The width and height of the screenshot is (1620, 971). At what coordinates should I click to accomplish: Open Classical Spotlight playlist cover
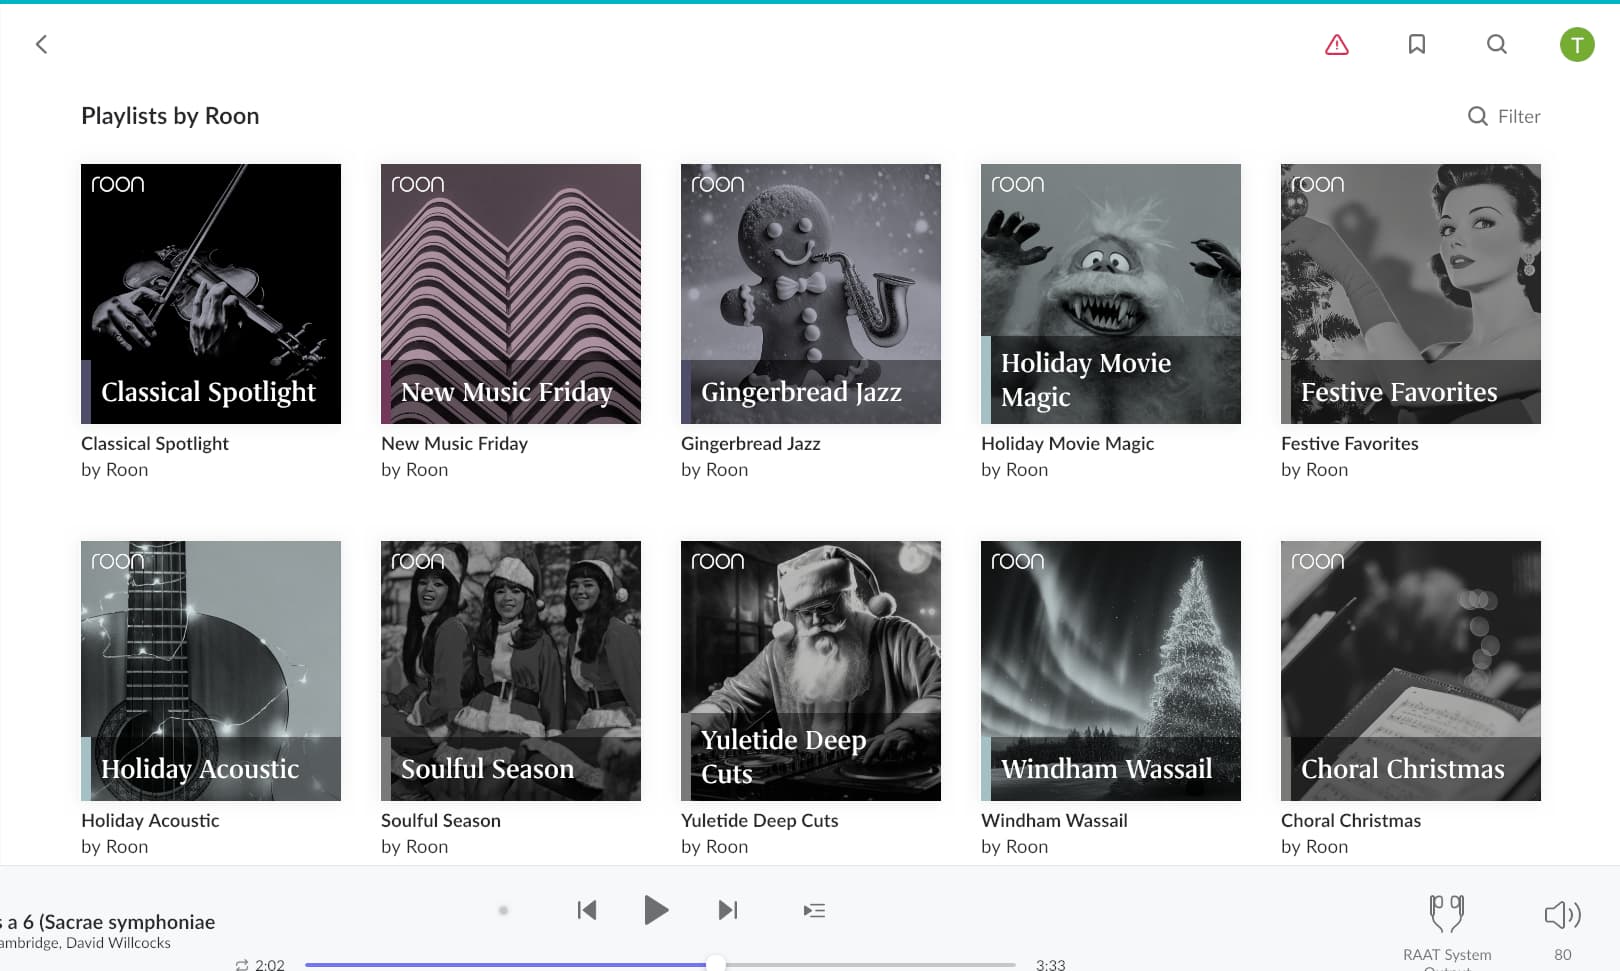pyautogui.click(x=211, y=294)
